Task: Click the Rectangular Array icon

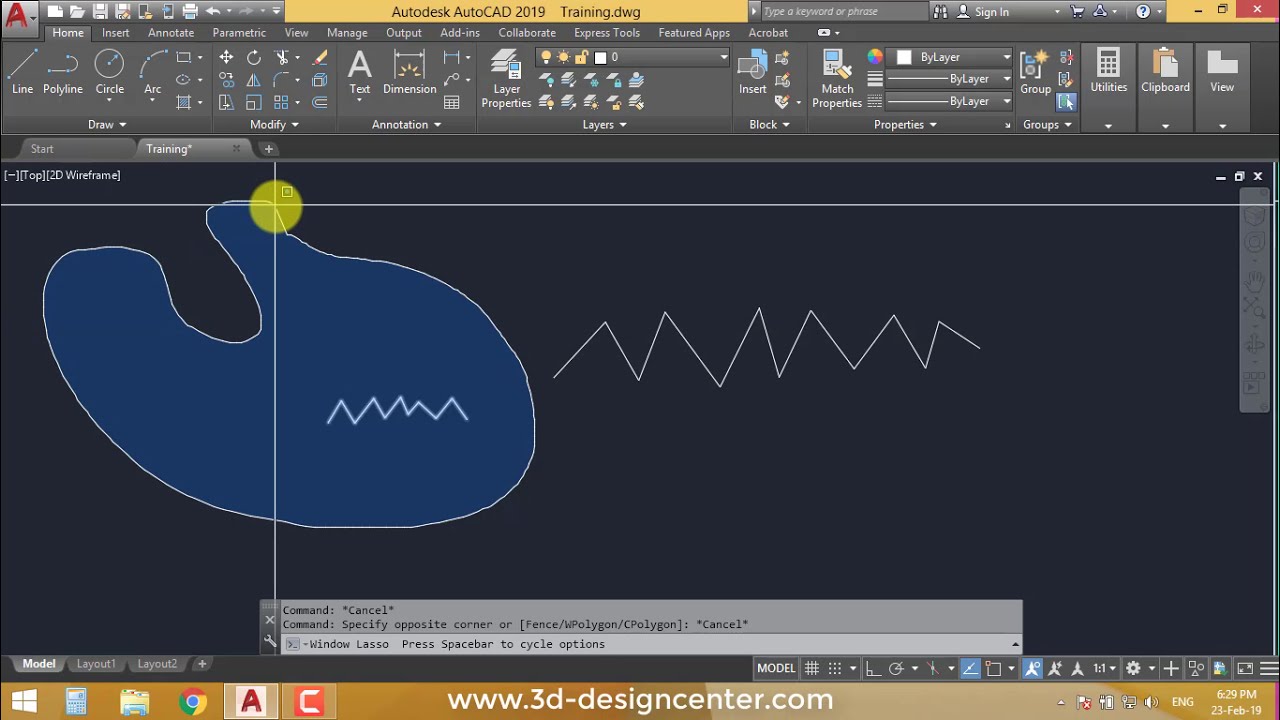Action: (x=282, y=102)
